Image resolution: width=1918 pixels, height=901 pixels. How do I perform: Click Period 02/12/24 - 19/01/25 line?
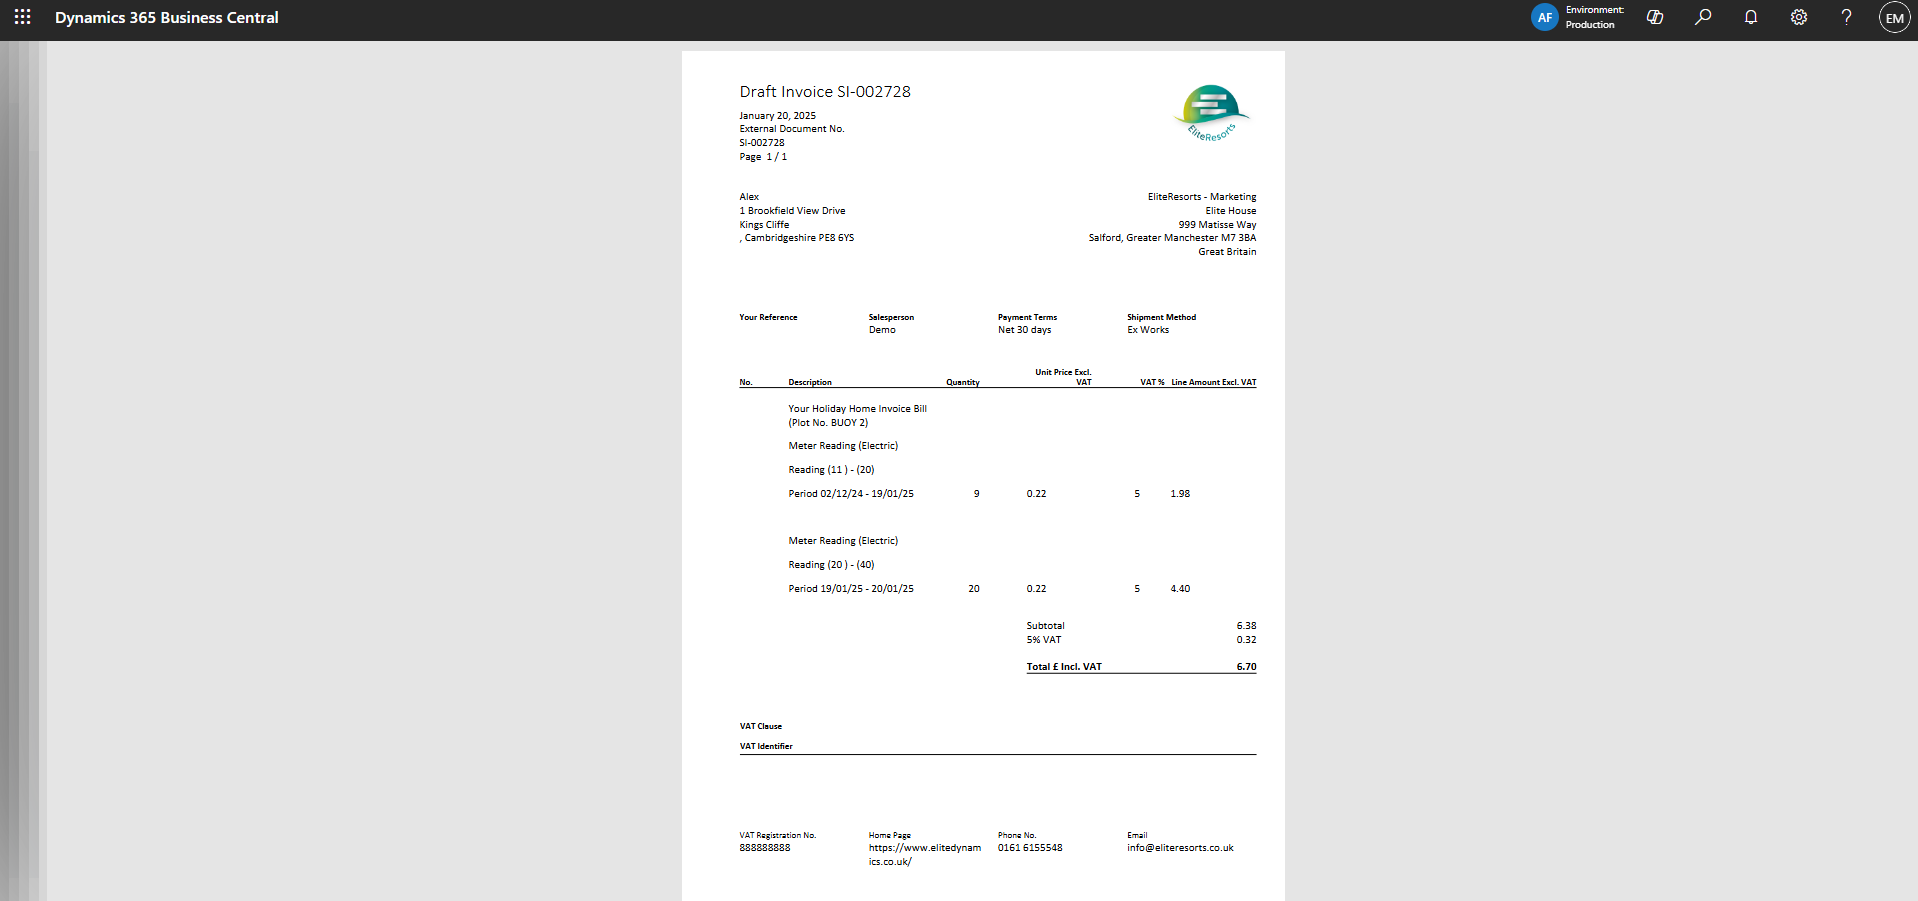[851, 494]
